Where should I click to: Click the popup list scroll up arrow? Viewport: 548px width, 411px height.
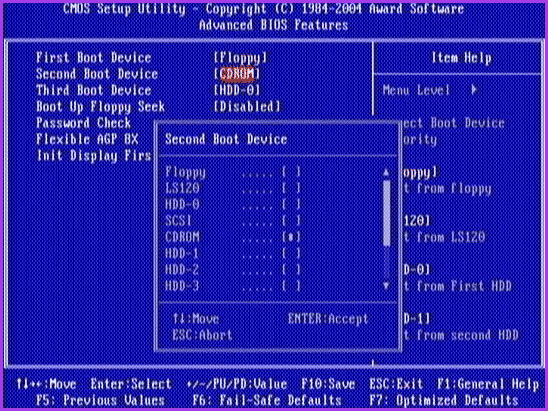tap(386, 172)
